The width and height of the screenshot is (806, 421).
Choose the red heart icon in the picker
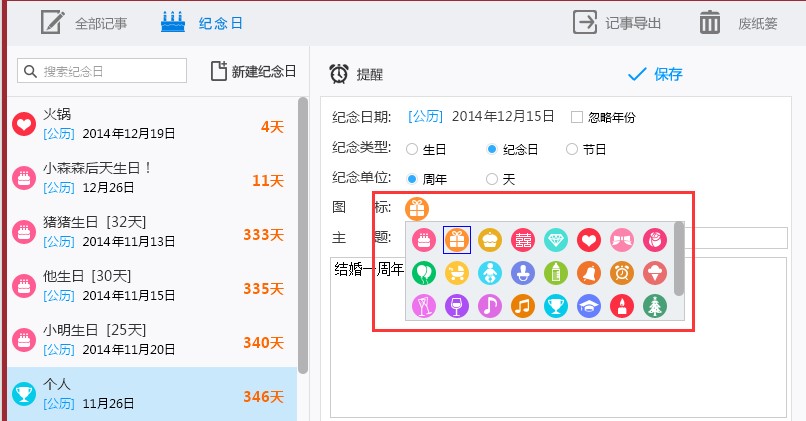[589, 240]
